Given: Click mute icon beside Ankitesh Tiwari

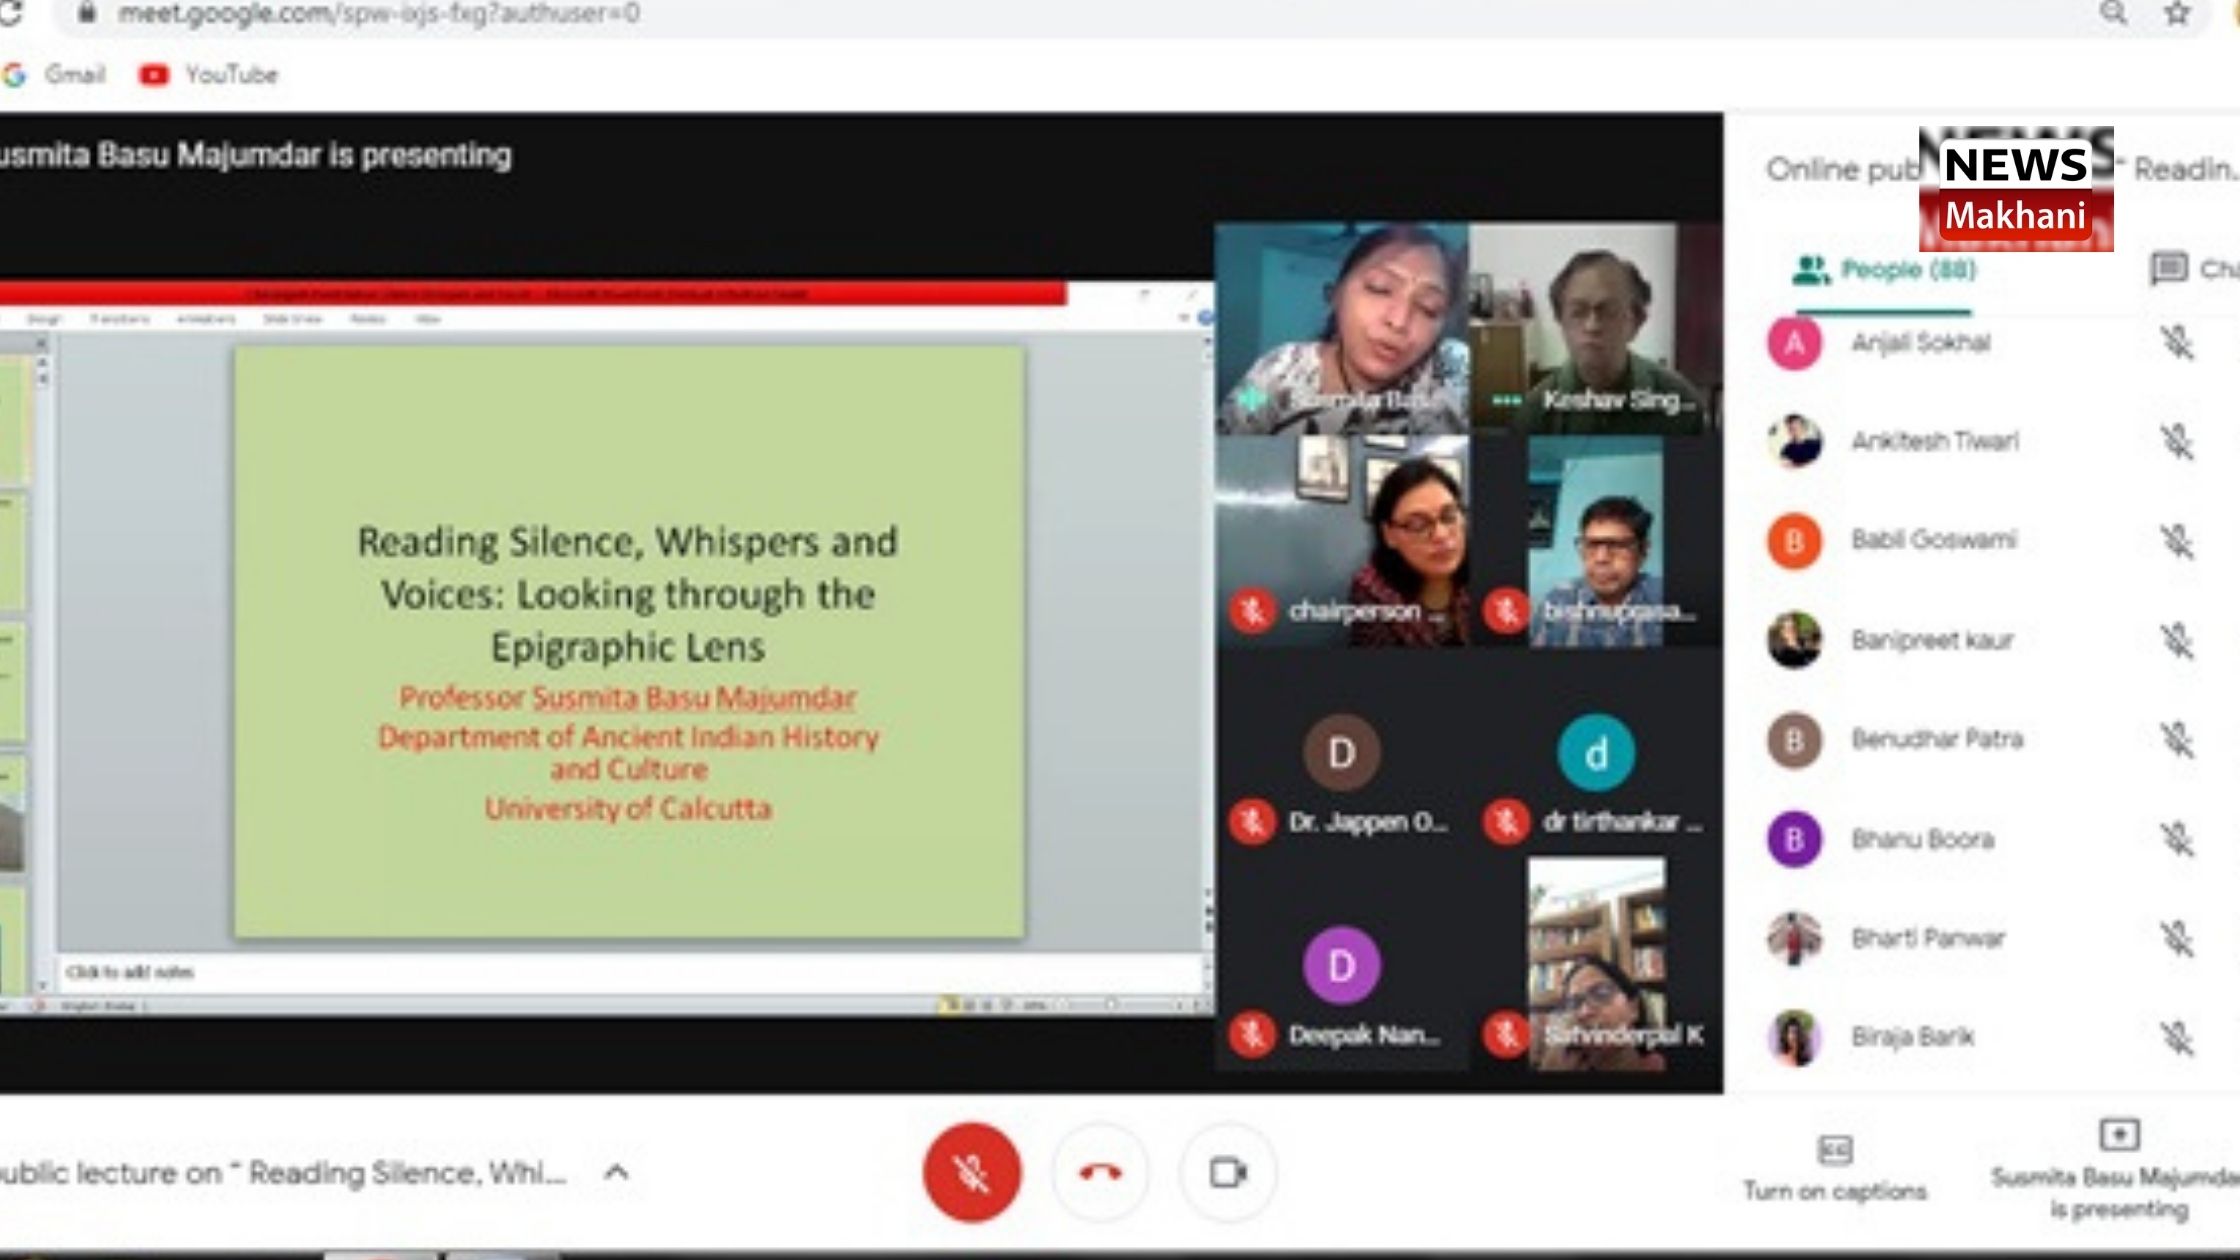Looking at the screenshot, I should coord(2176,441).
